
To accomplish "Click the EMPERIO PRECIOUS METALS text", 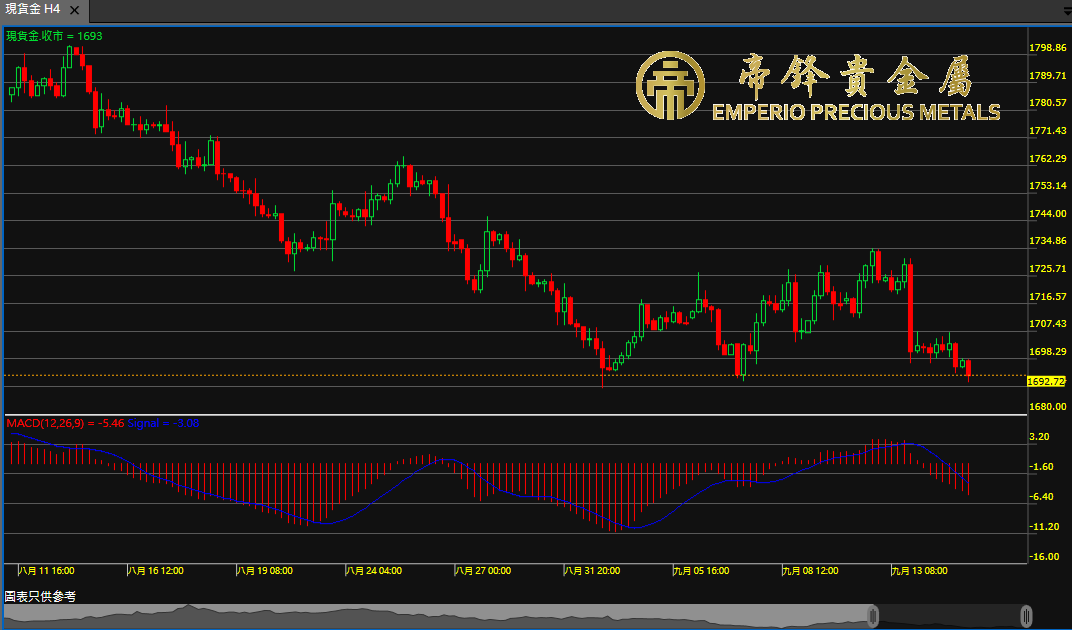I will coord(855,112).
